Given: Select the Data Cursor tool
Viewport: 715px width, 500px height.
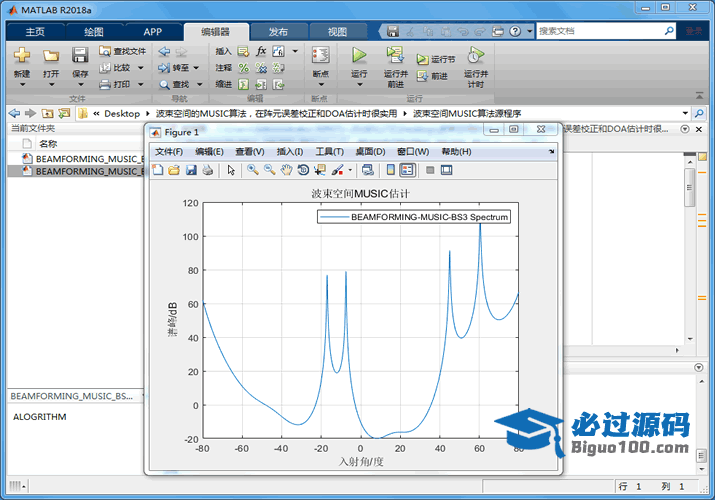Looking at the screenshot, I should (320, 170).
